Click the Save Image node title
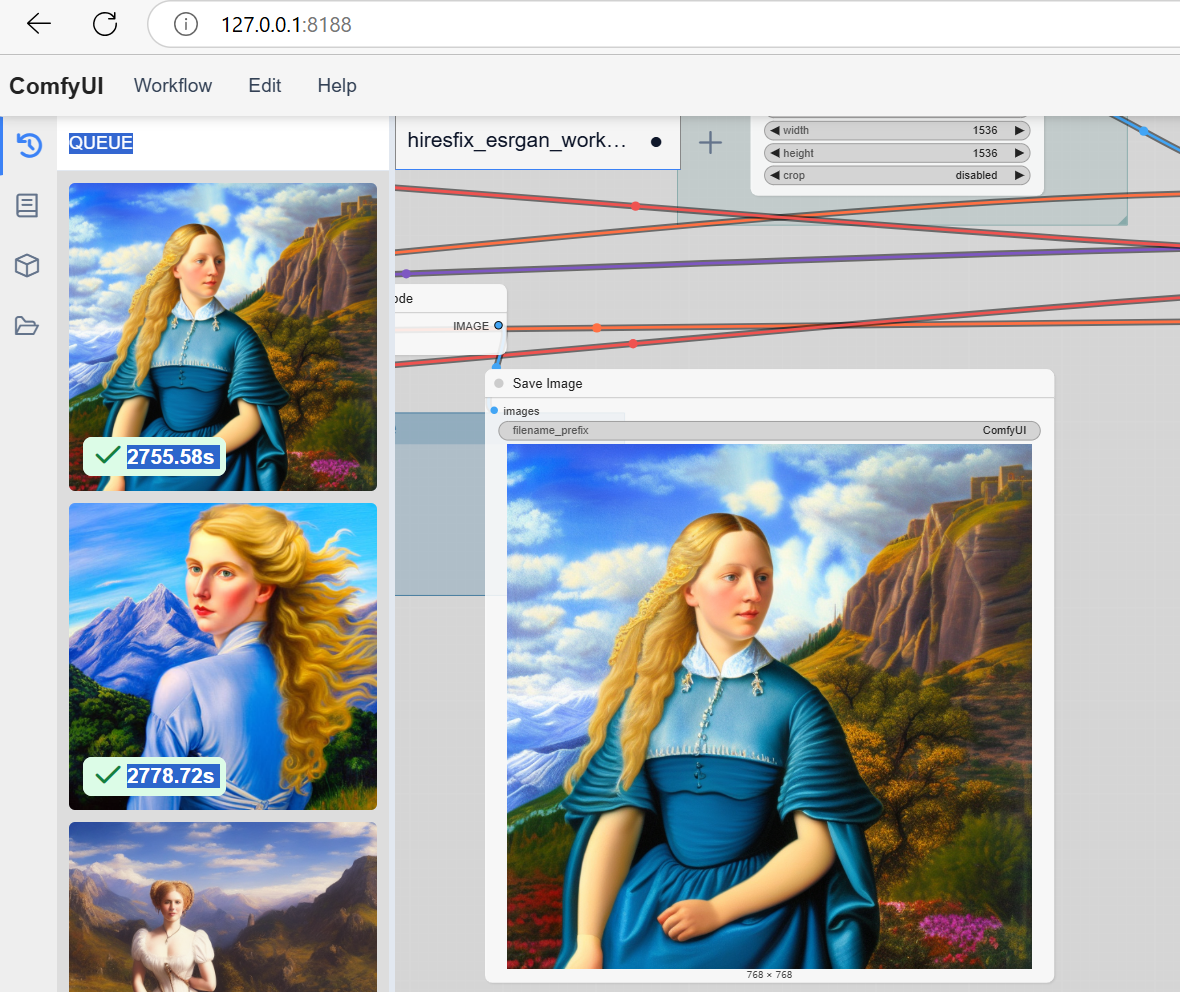This screenshot has width=1180, height=992. tap(547, 383)
